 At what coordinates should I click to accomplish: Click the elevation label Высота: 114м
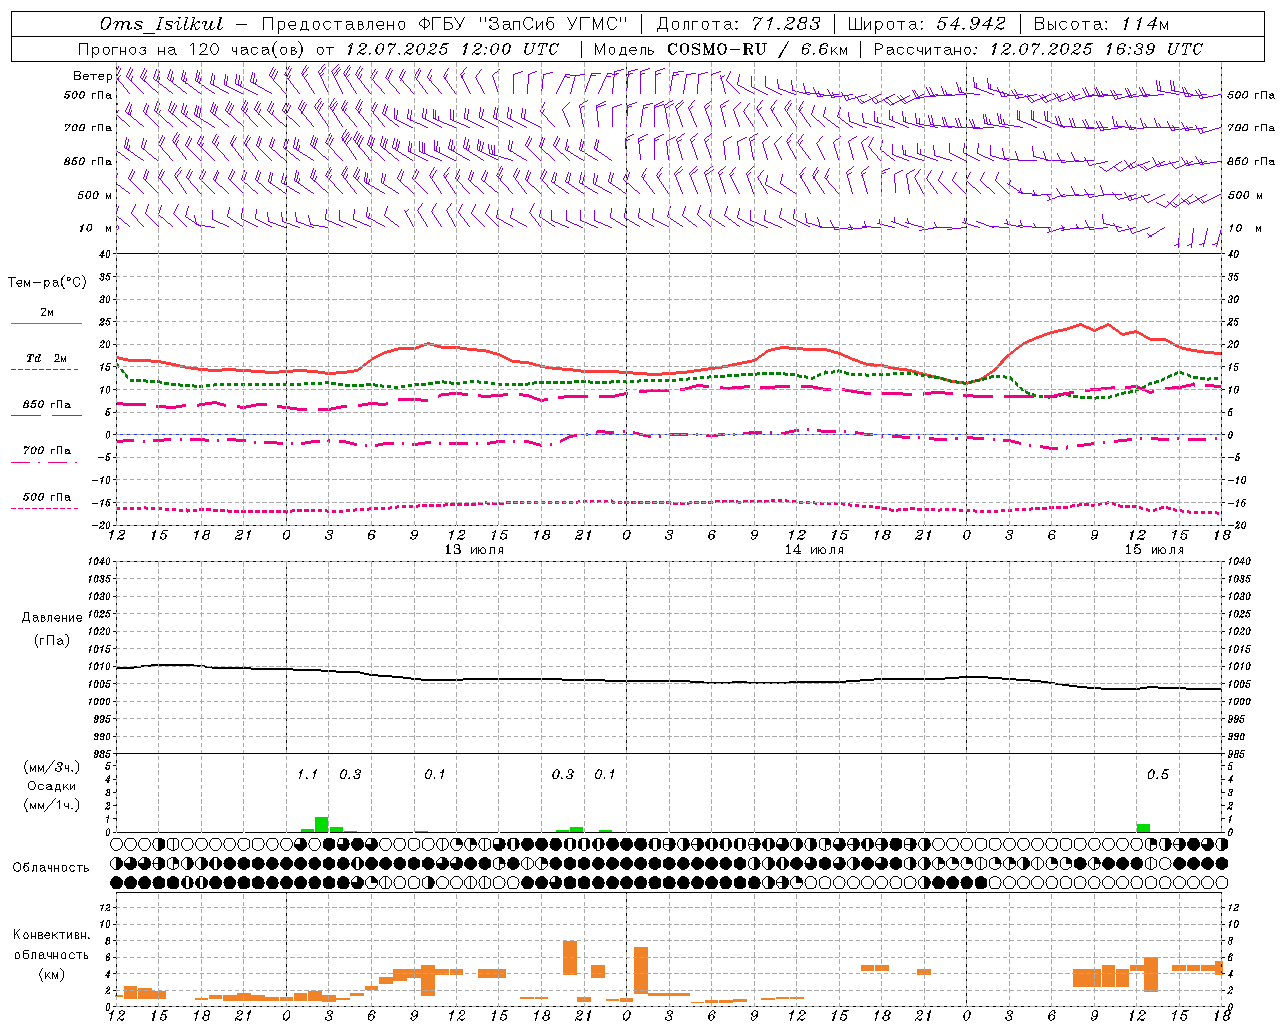pyautogui.click(x=1101, y=24)
